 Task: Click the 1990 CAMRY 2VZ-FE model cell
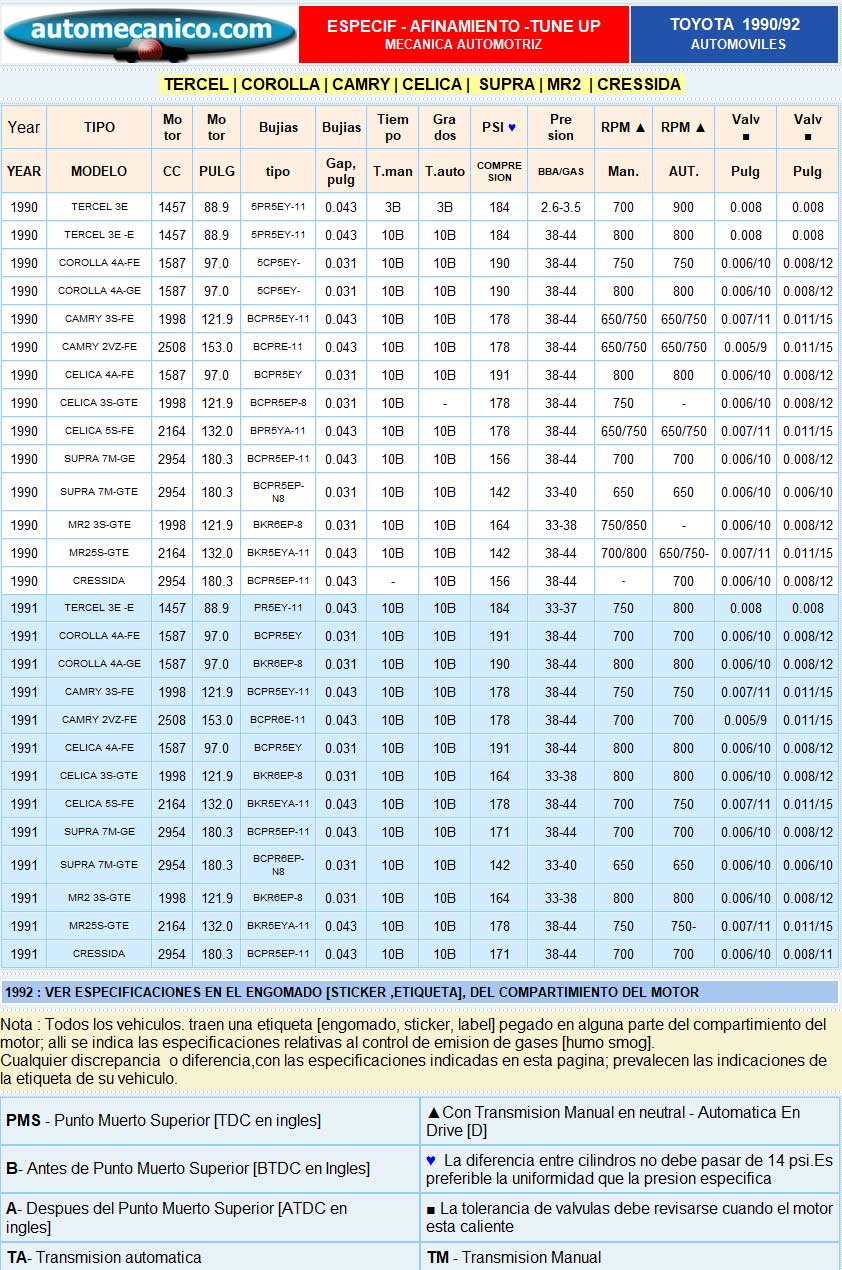[99, 347]
